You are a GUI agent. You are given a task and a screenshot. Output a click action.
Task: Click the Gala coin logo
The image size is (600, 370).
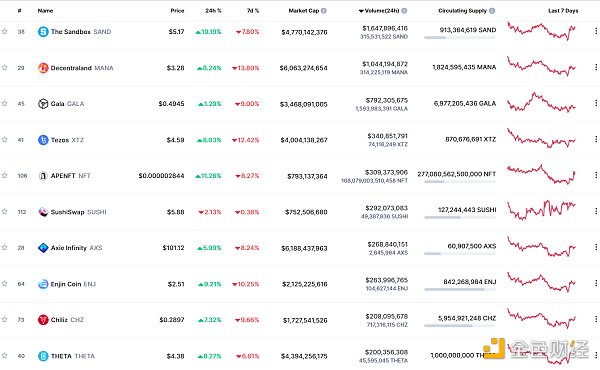[43, 104]
